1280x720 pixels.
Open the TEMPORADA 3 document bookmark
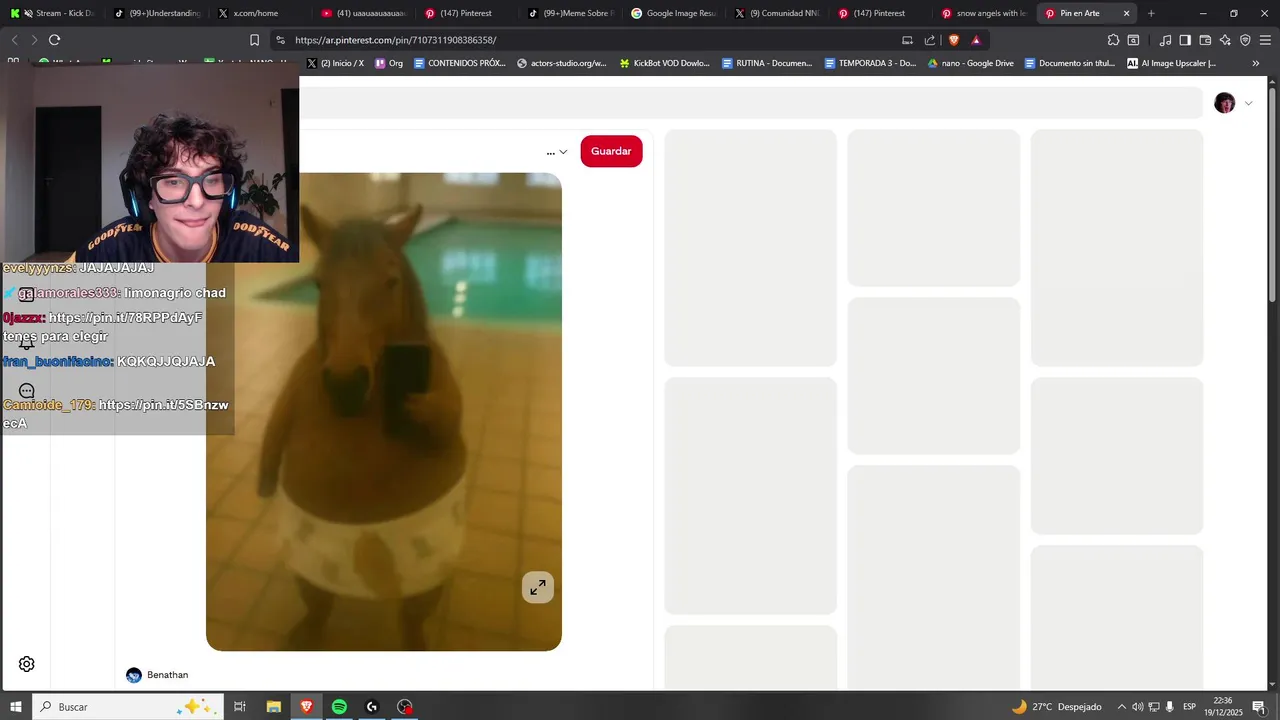coord(870,63)
